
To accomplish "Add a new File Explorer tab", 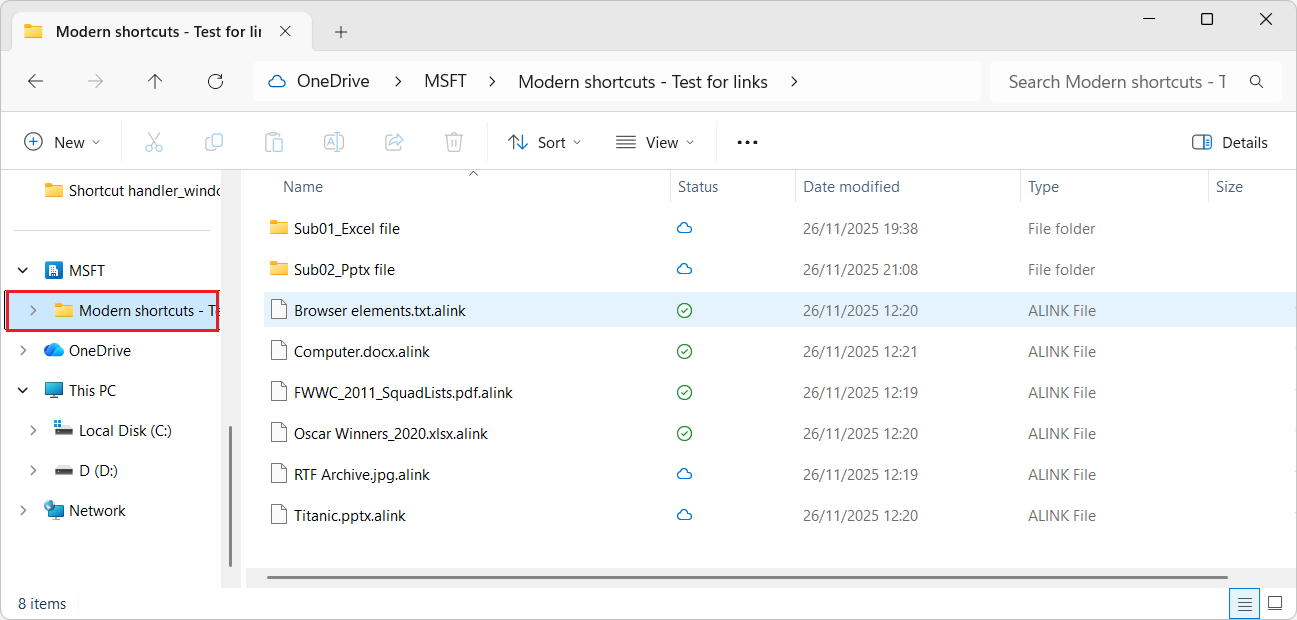I will [x=341, y=32].
